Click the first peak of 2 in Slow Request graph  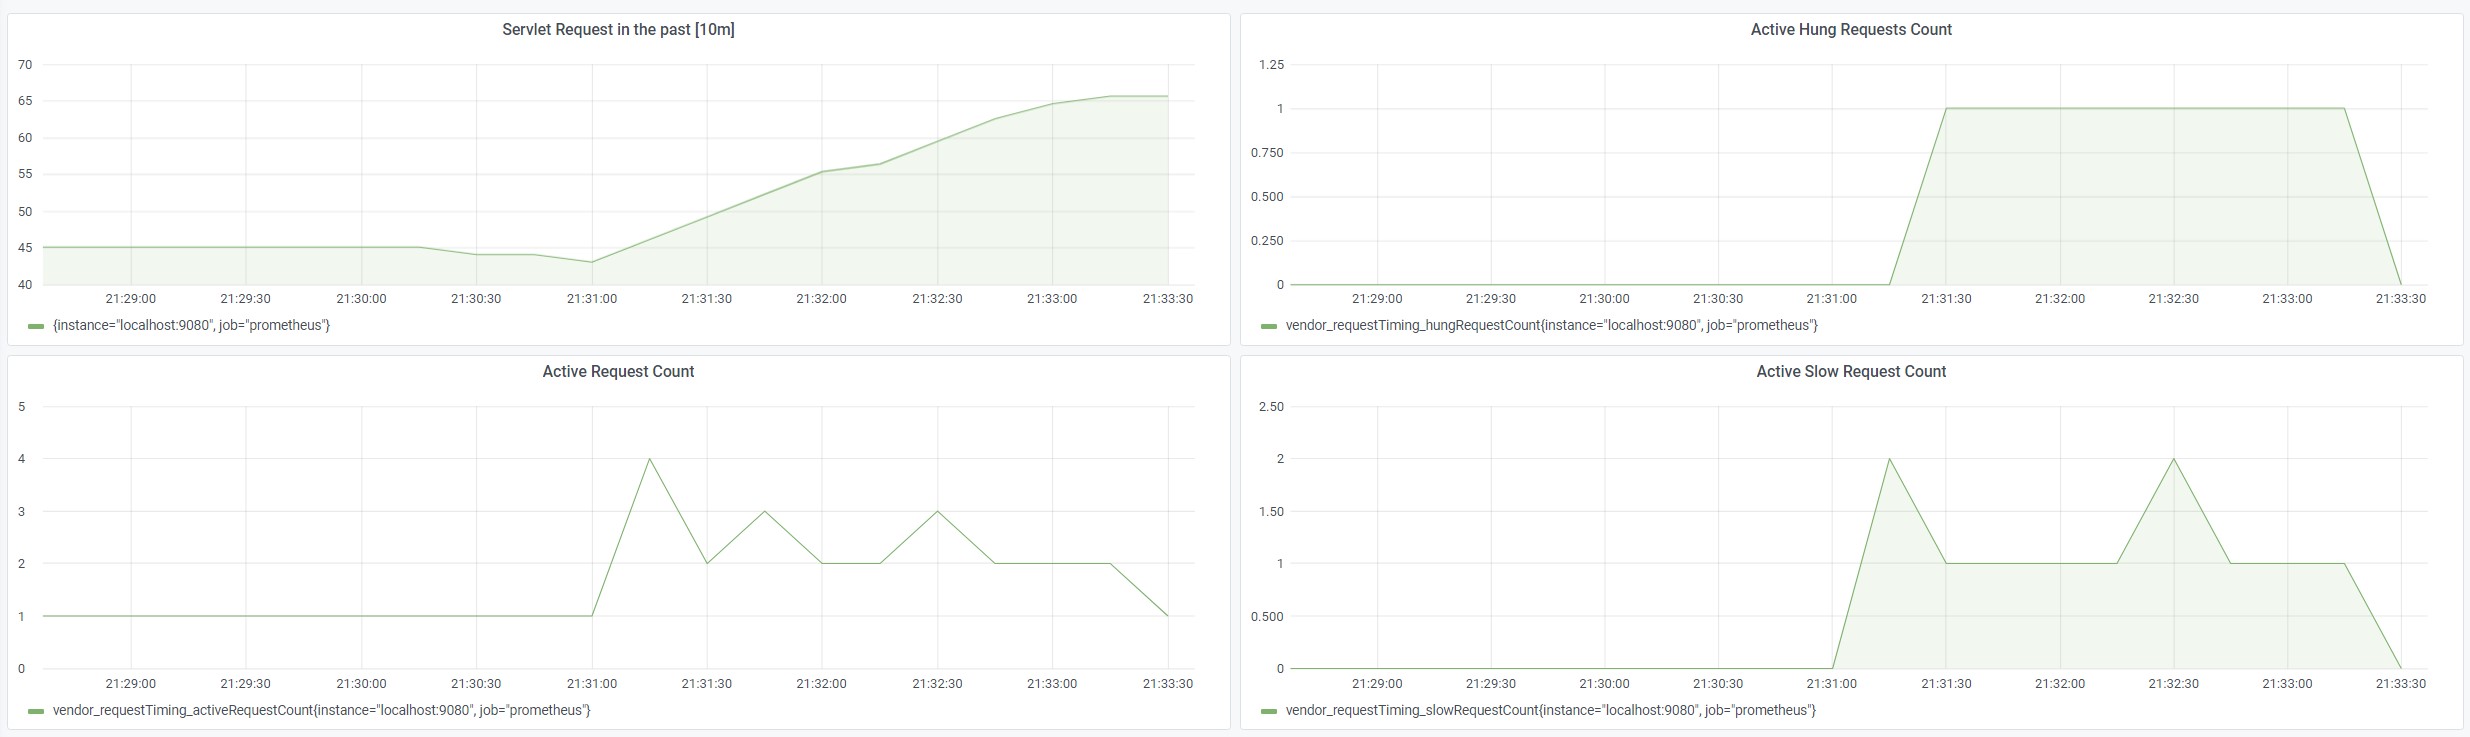pos(1889,459)
